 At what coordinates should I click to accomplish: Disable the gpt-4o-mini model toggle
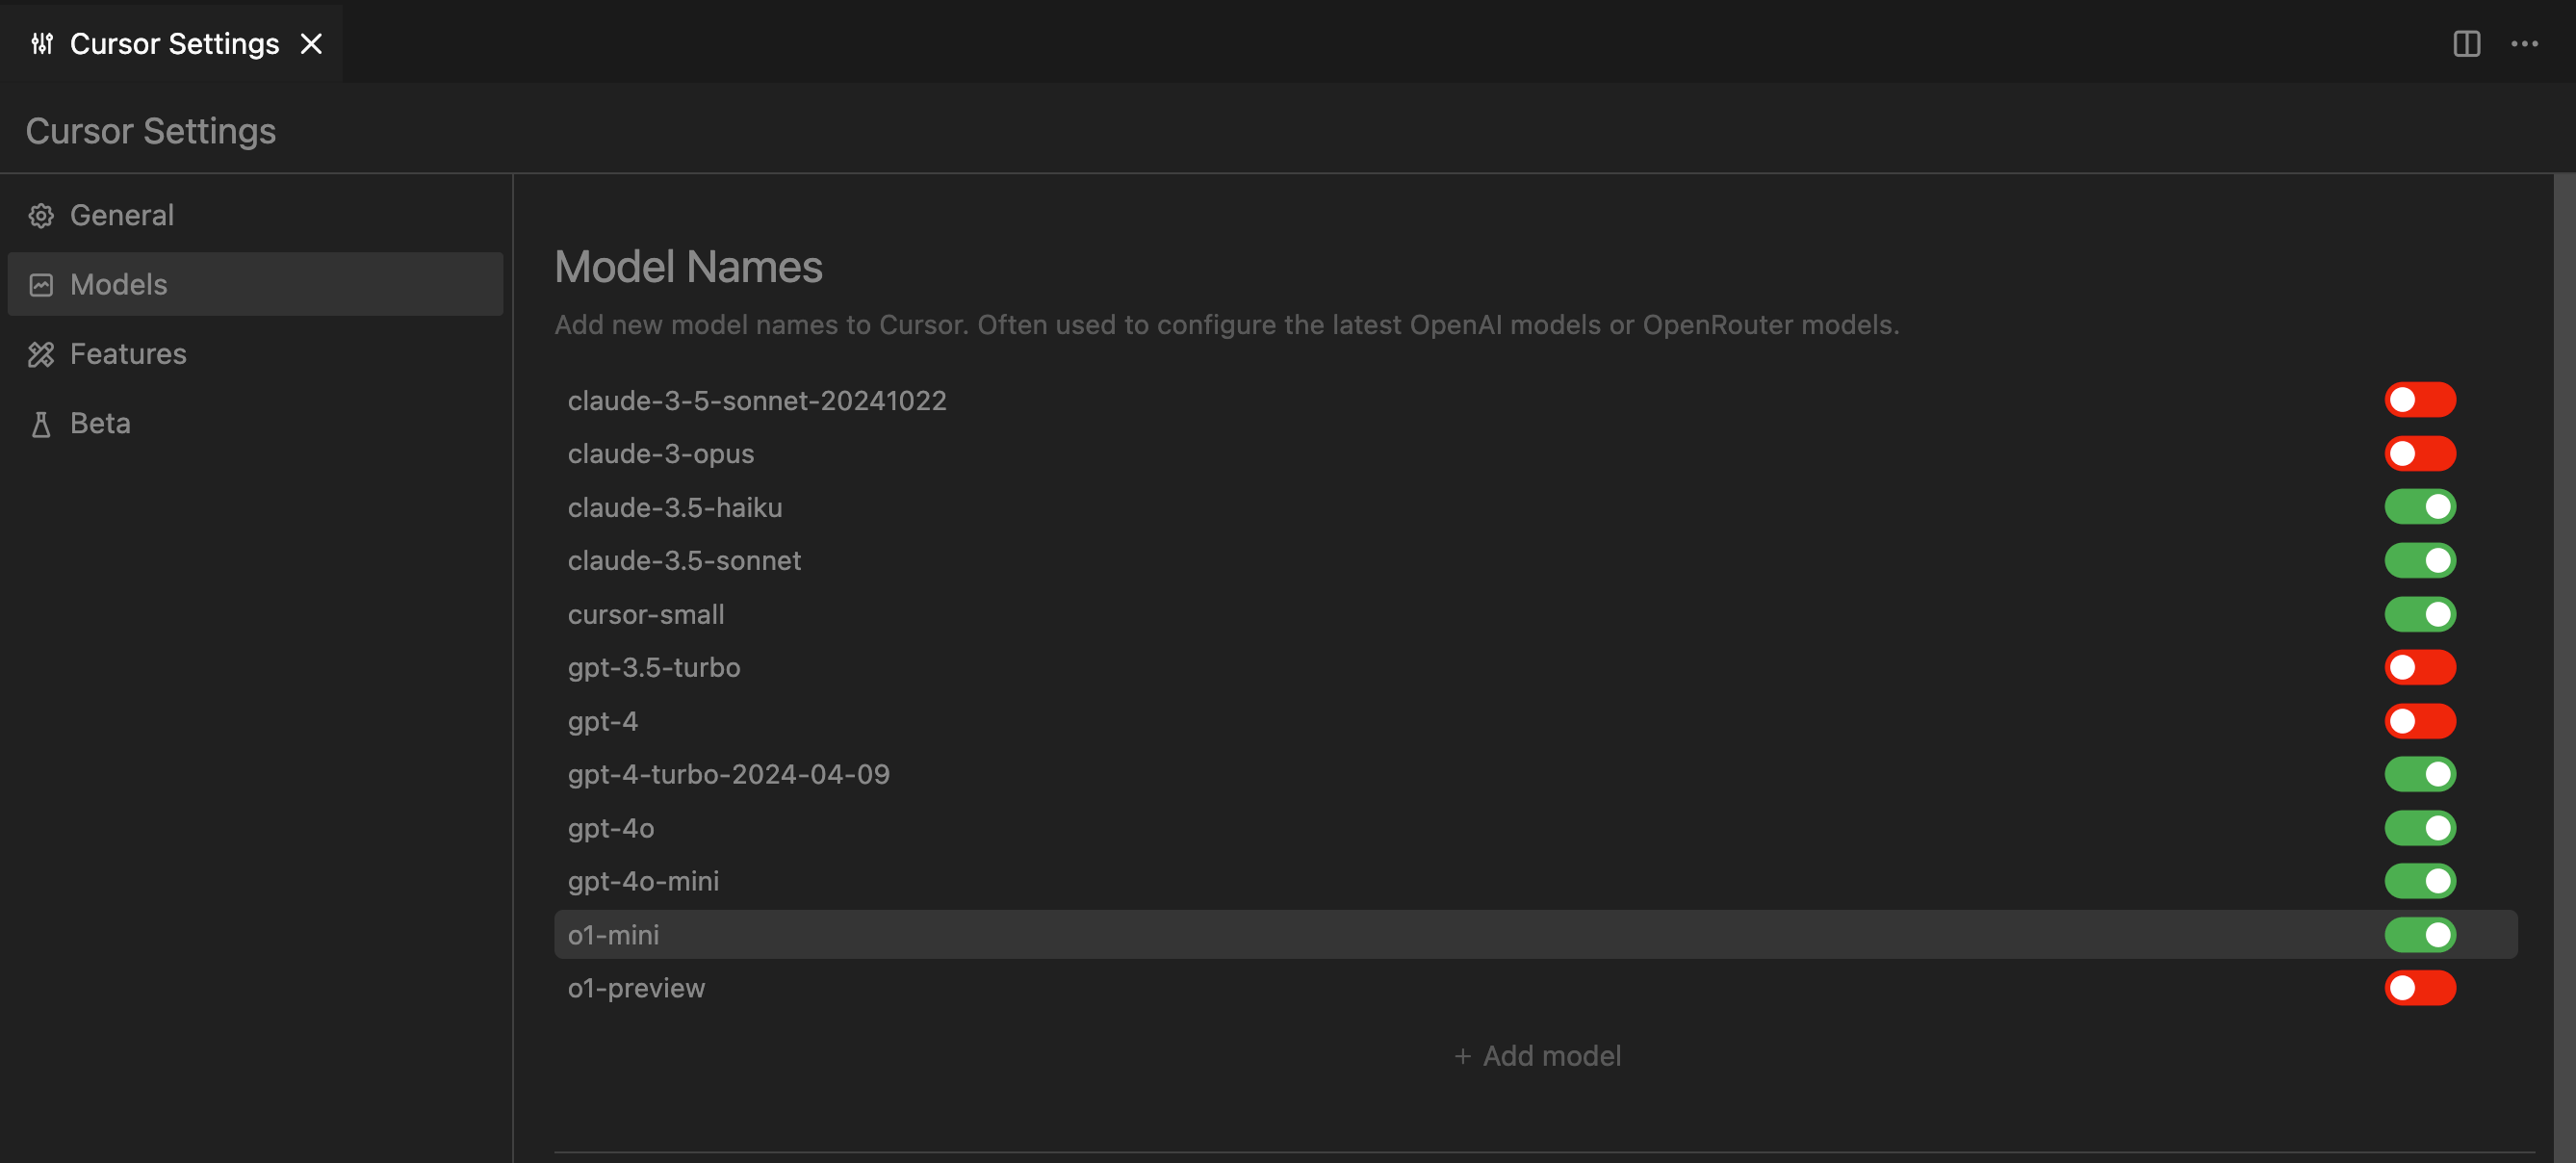click(2420, 881)
